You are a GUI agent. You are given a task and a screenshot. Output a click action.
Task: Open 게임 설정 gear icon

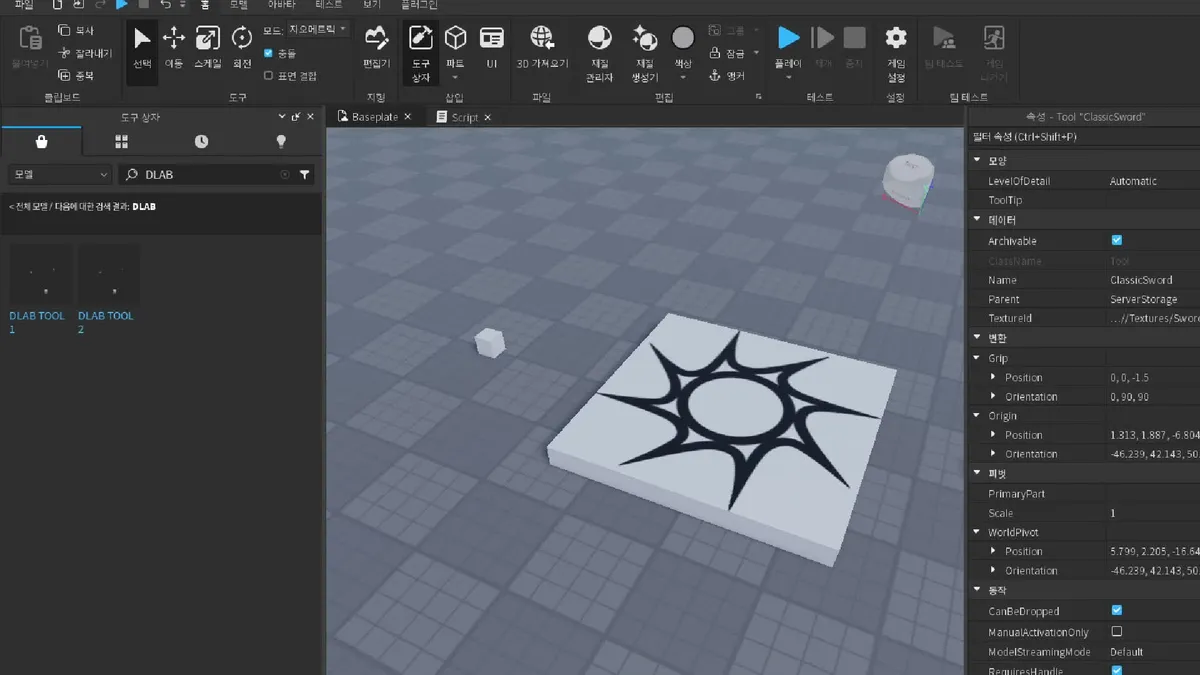coord(896,38)
